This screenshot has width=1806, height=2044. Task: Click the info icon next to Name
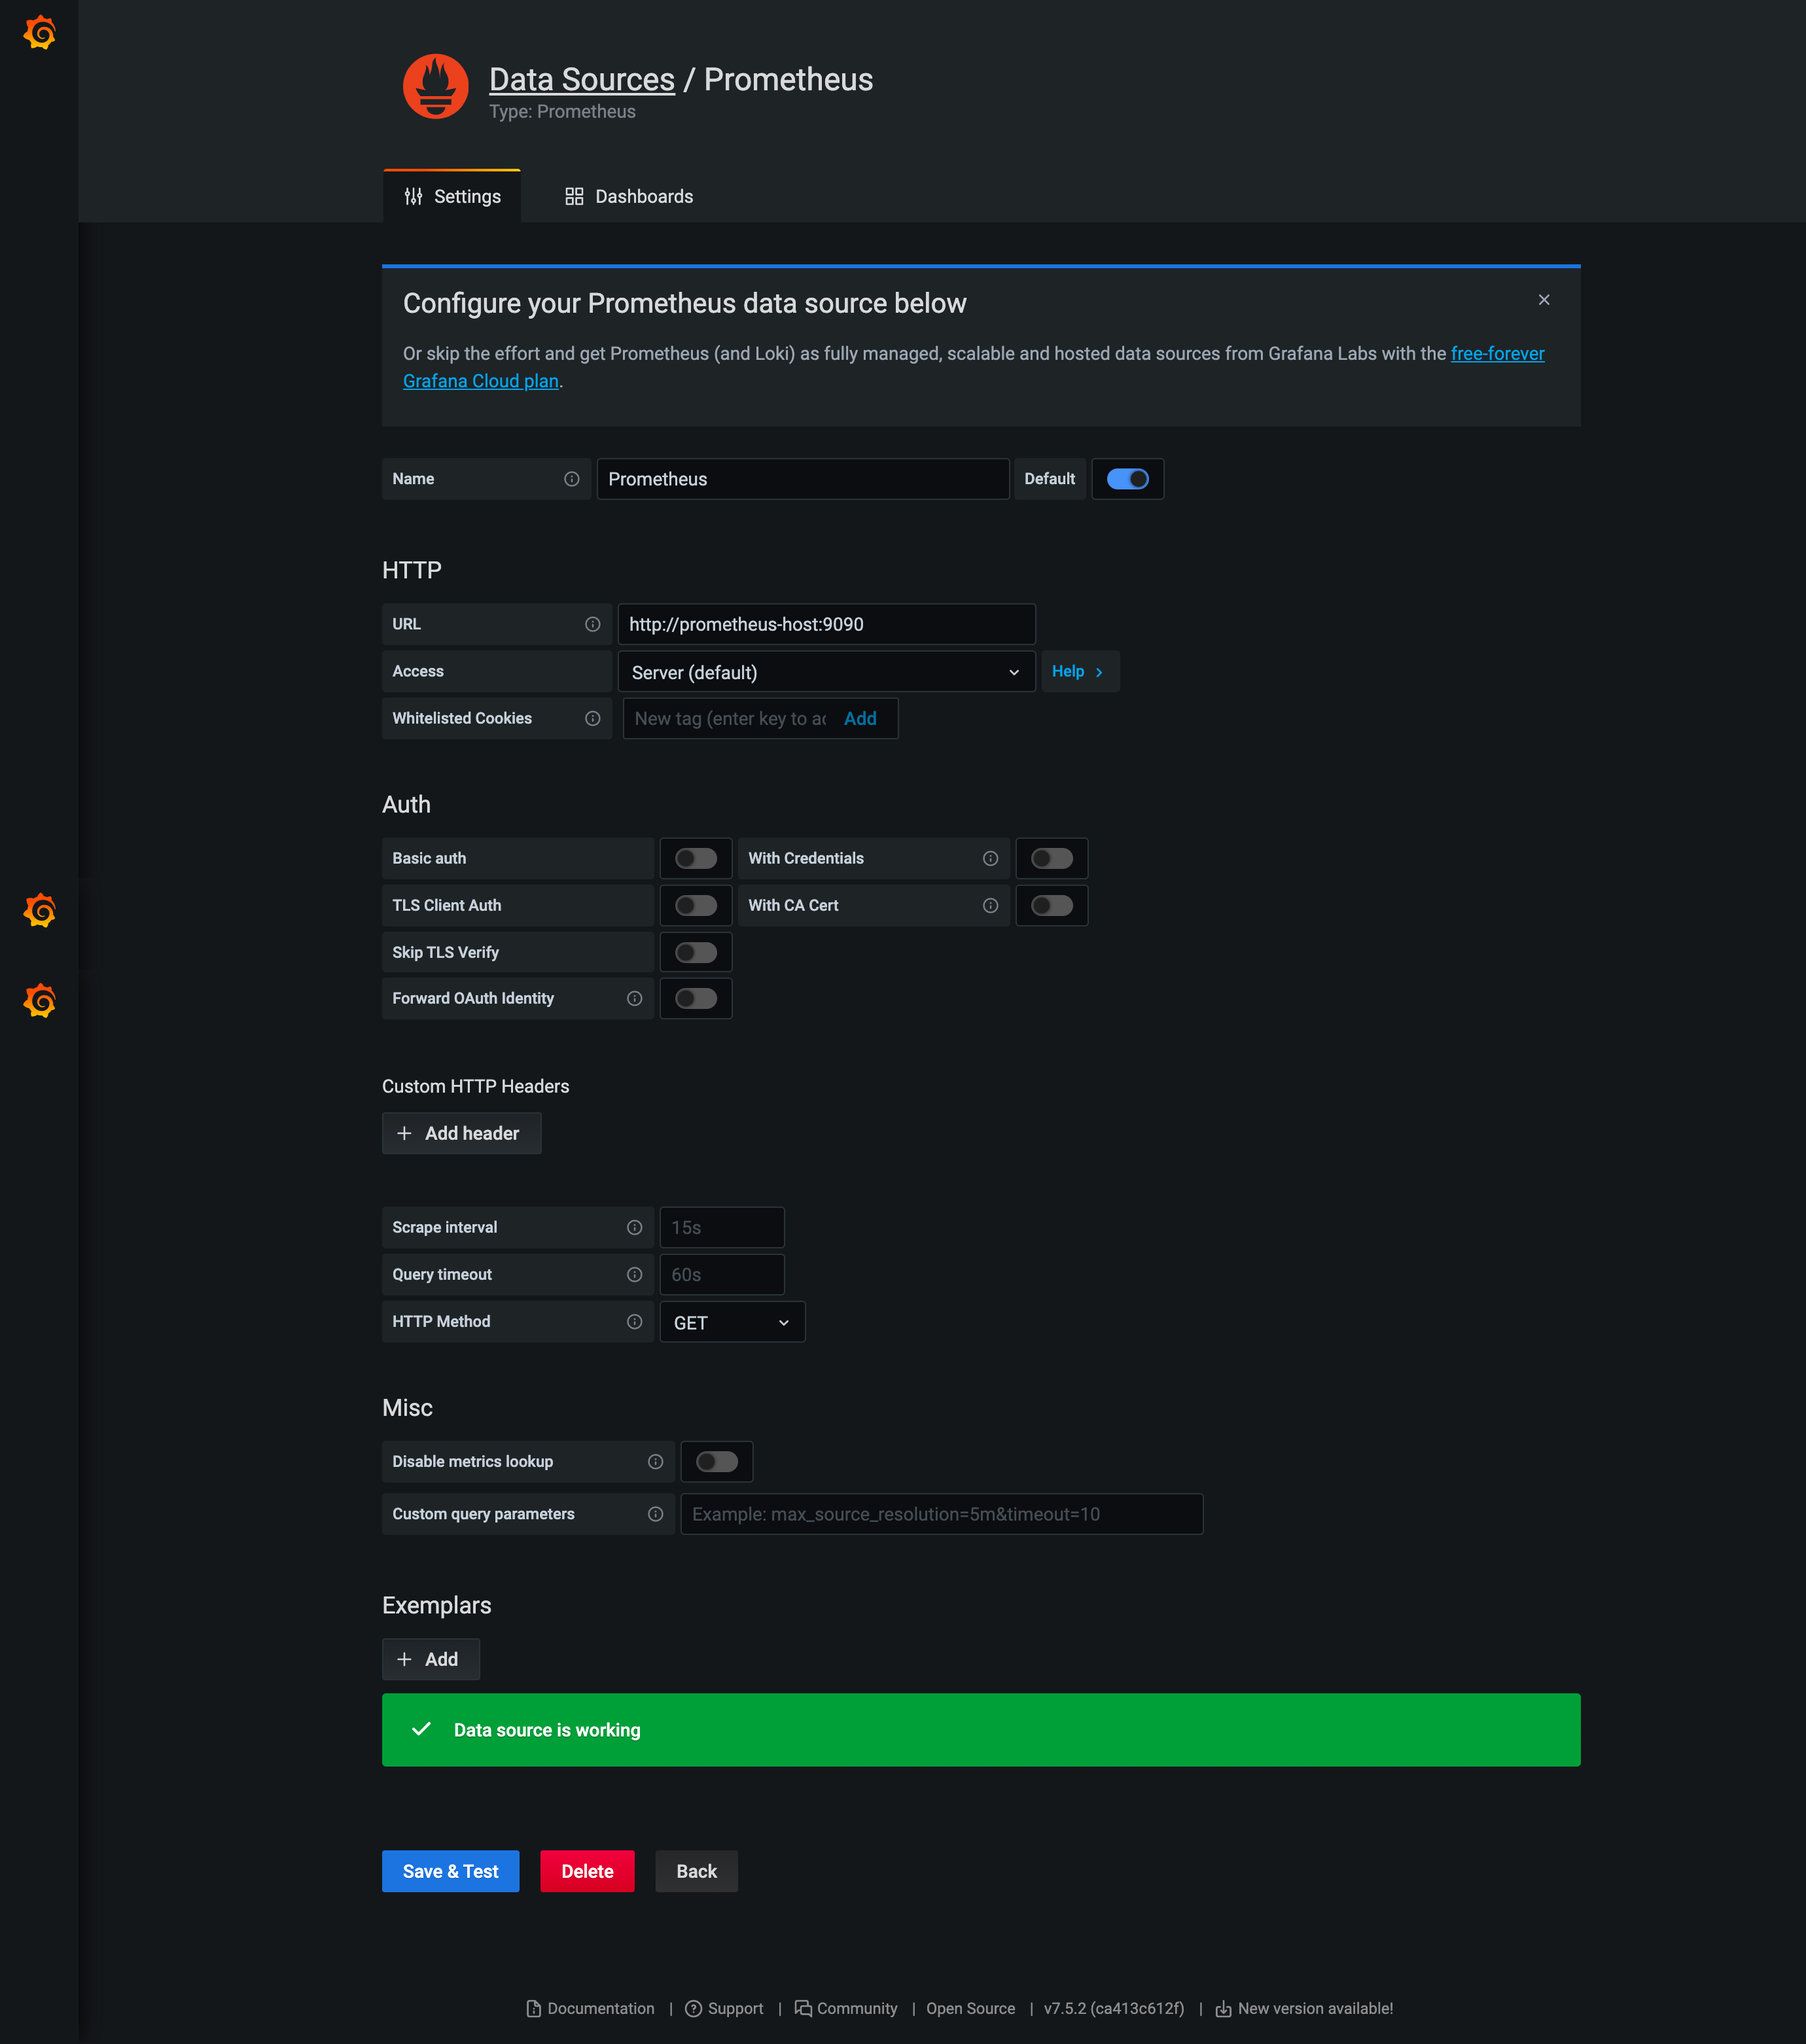point(571,479)
